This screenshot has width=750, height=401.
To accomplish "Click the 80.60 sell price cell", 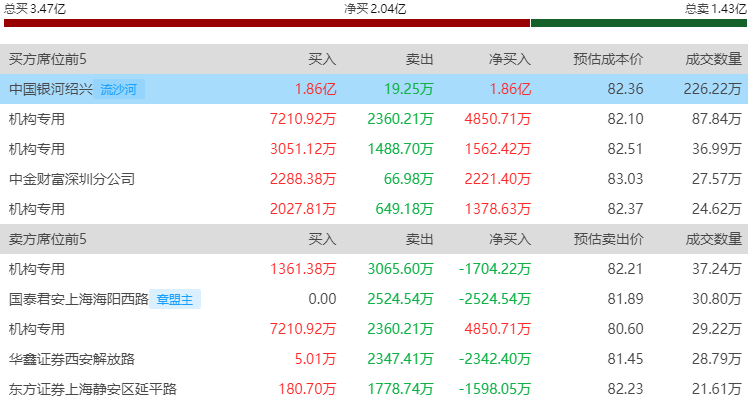I will (x=625, y=329).
